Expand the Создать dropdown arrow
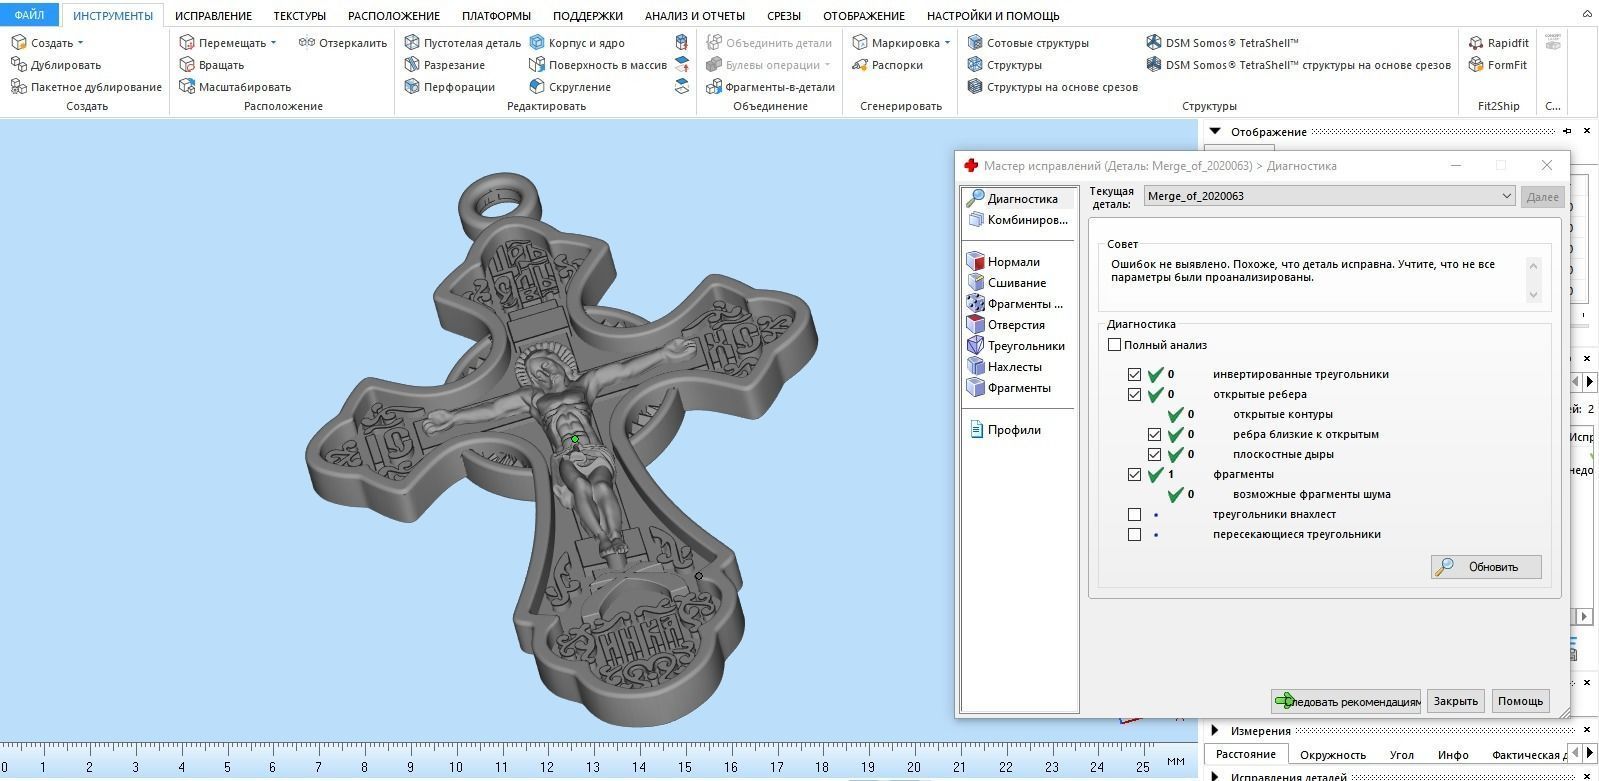Viewport: 1599px width, 781px height. (81, 43)
